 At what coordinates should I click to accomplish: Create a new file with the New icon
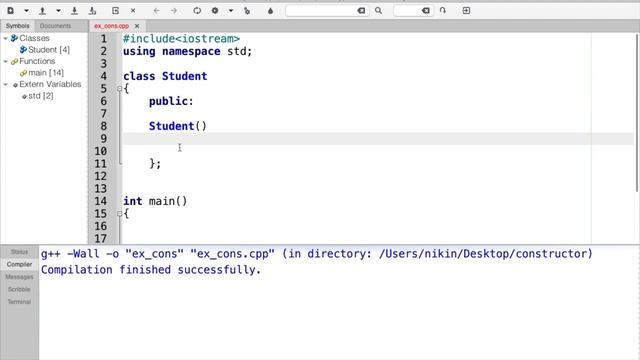pos(11,11)
